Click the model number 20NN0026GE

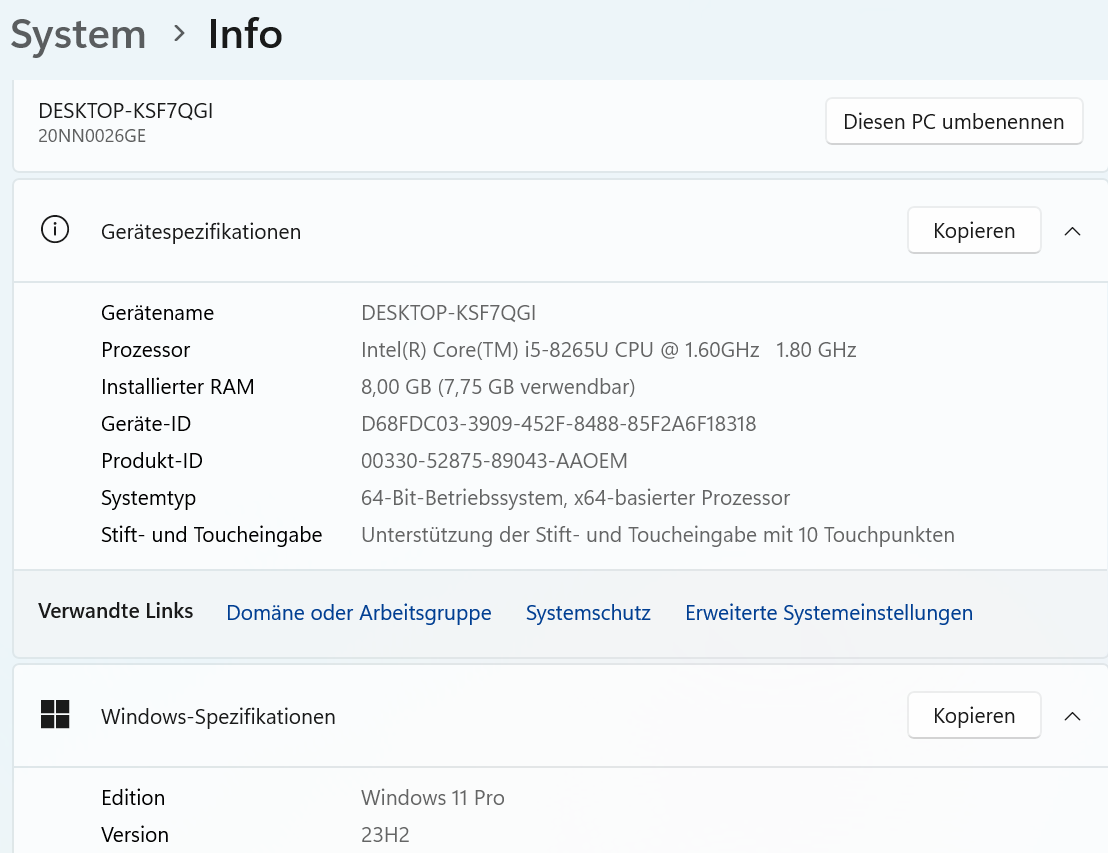point(92,136)
